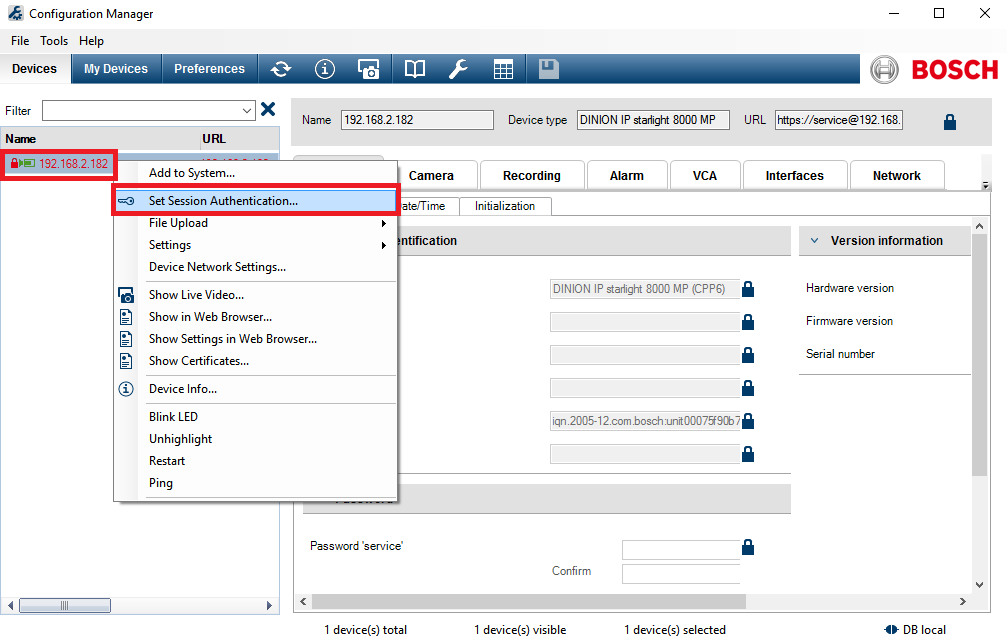Image resolution: width=1007 pixels, height=639 pixels.
Task: Select Add to System menu entry
Action: tap(256, 173)
